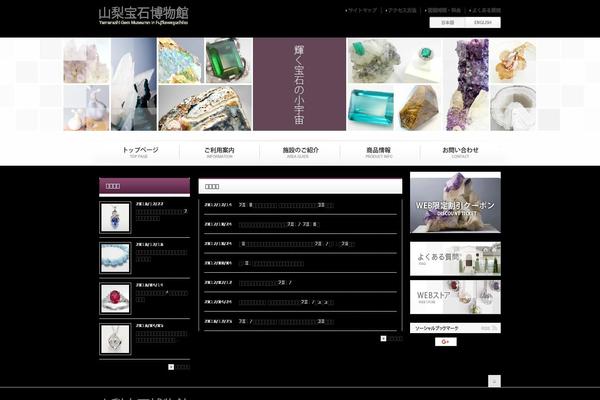This screenshot has width=600, height=400.
Task: Open the よくある質問 link in top header
Action: click(x=486, y=10)
